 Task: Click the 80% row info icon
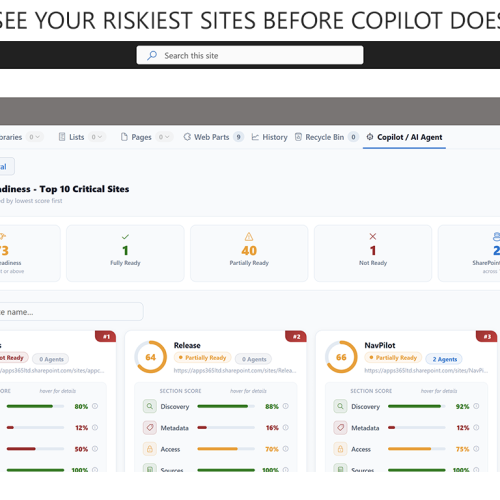(x=95, y=406)
